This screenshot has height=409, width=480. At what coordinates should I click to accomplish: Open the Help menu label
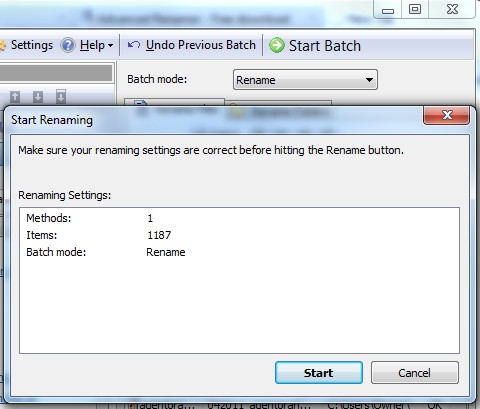[x=92, y=45]
